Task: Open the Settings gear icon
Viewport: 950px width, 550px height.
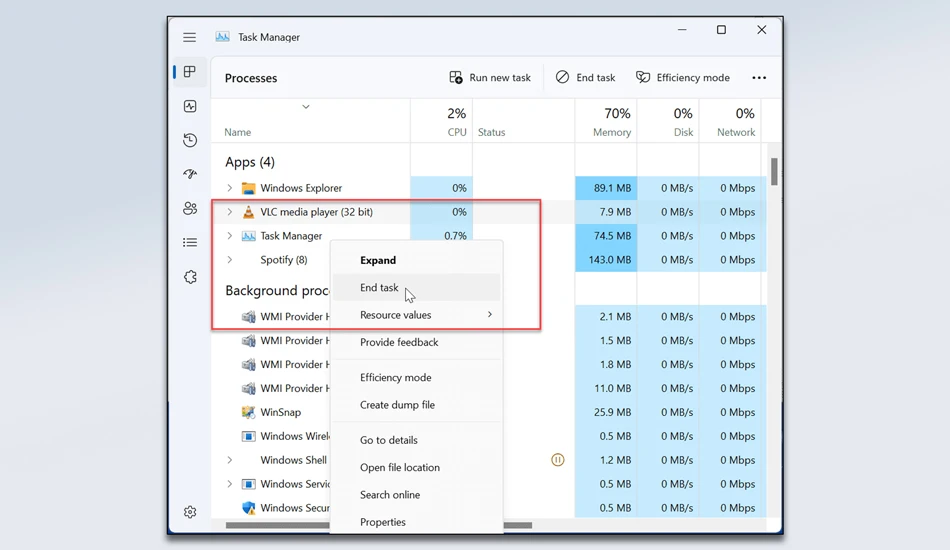Action: (x=190, y=512)
